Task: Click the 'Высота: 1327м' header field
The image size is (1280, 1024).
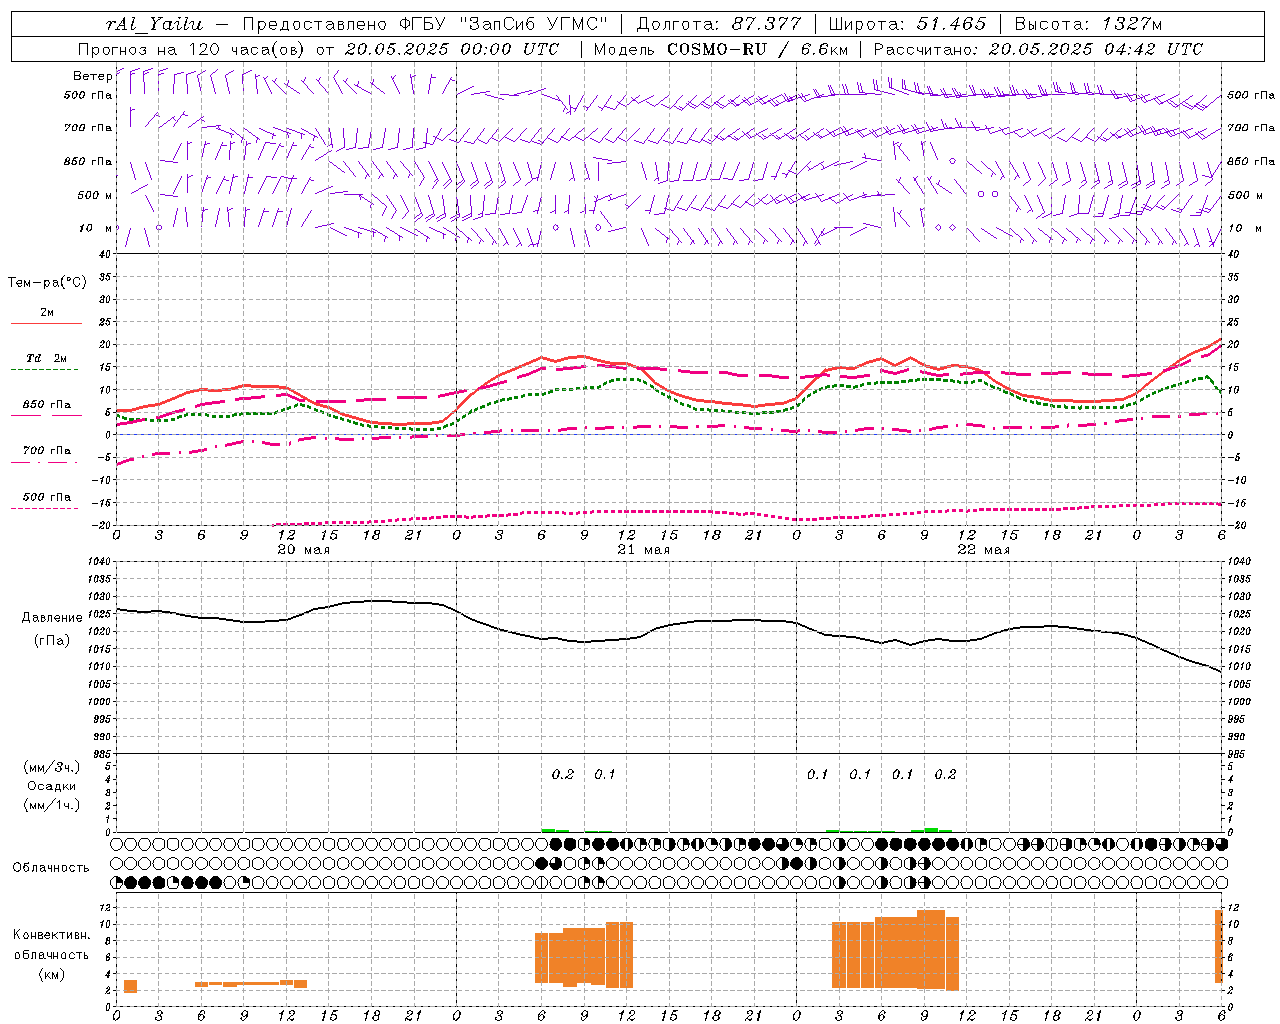Action: (x=1088, y=24)
